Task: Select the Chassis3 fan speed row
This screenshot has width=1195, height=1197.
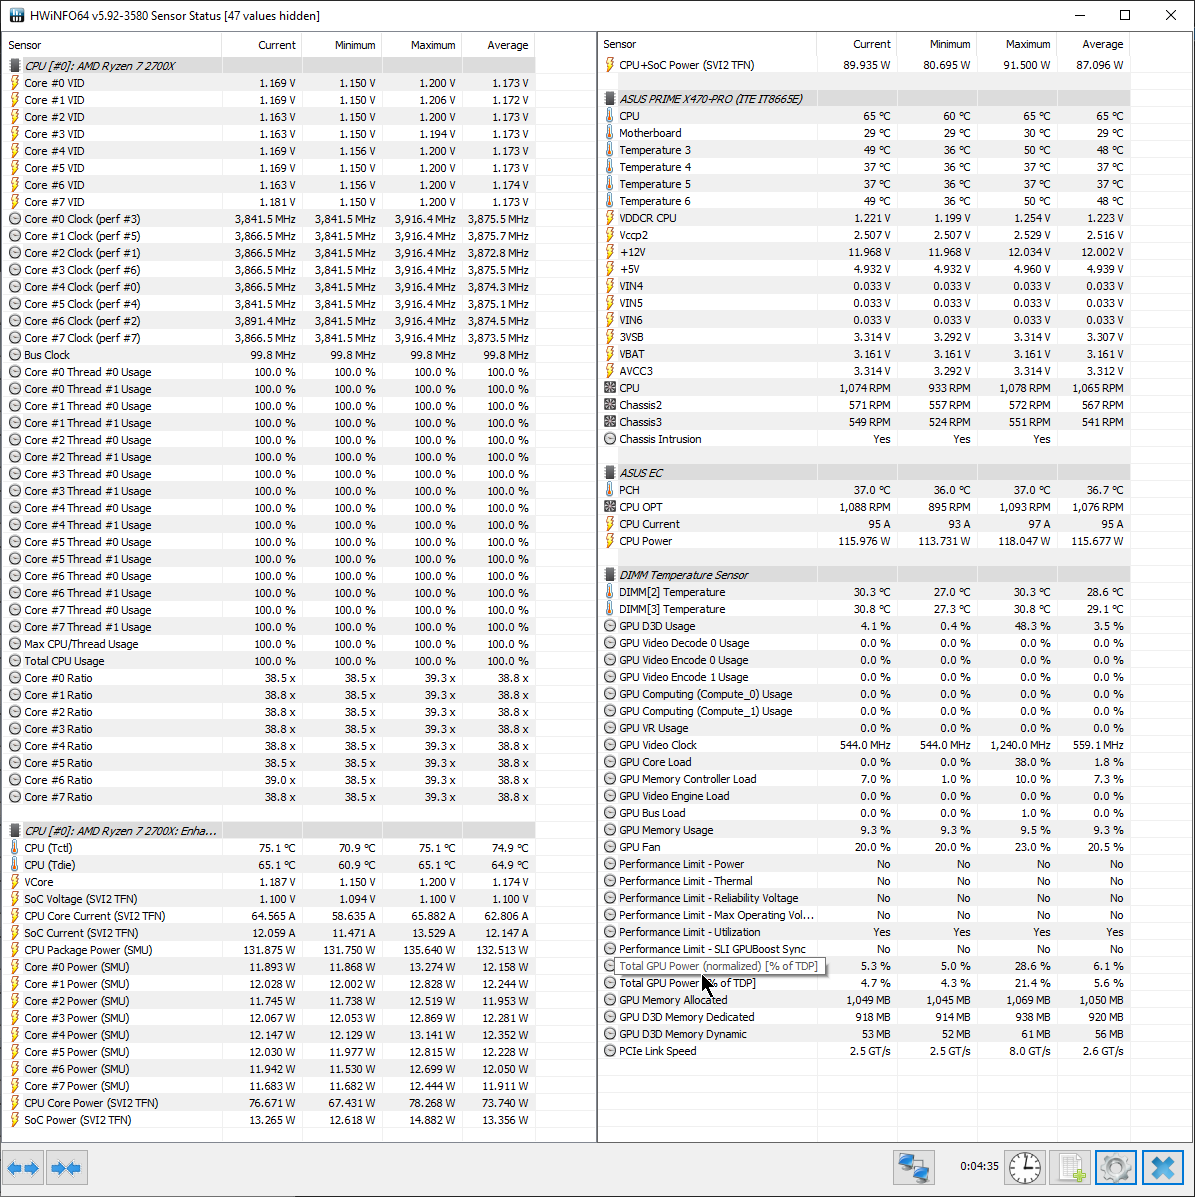Action: [864, 422]
